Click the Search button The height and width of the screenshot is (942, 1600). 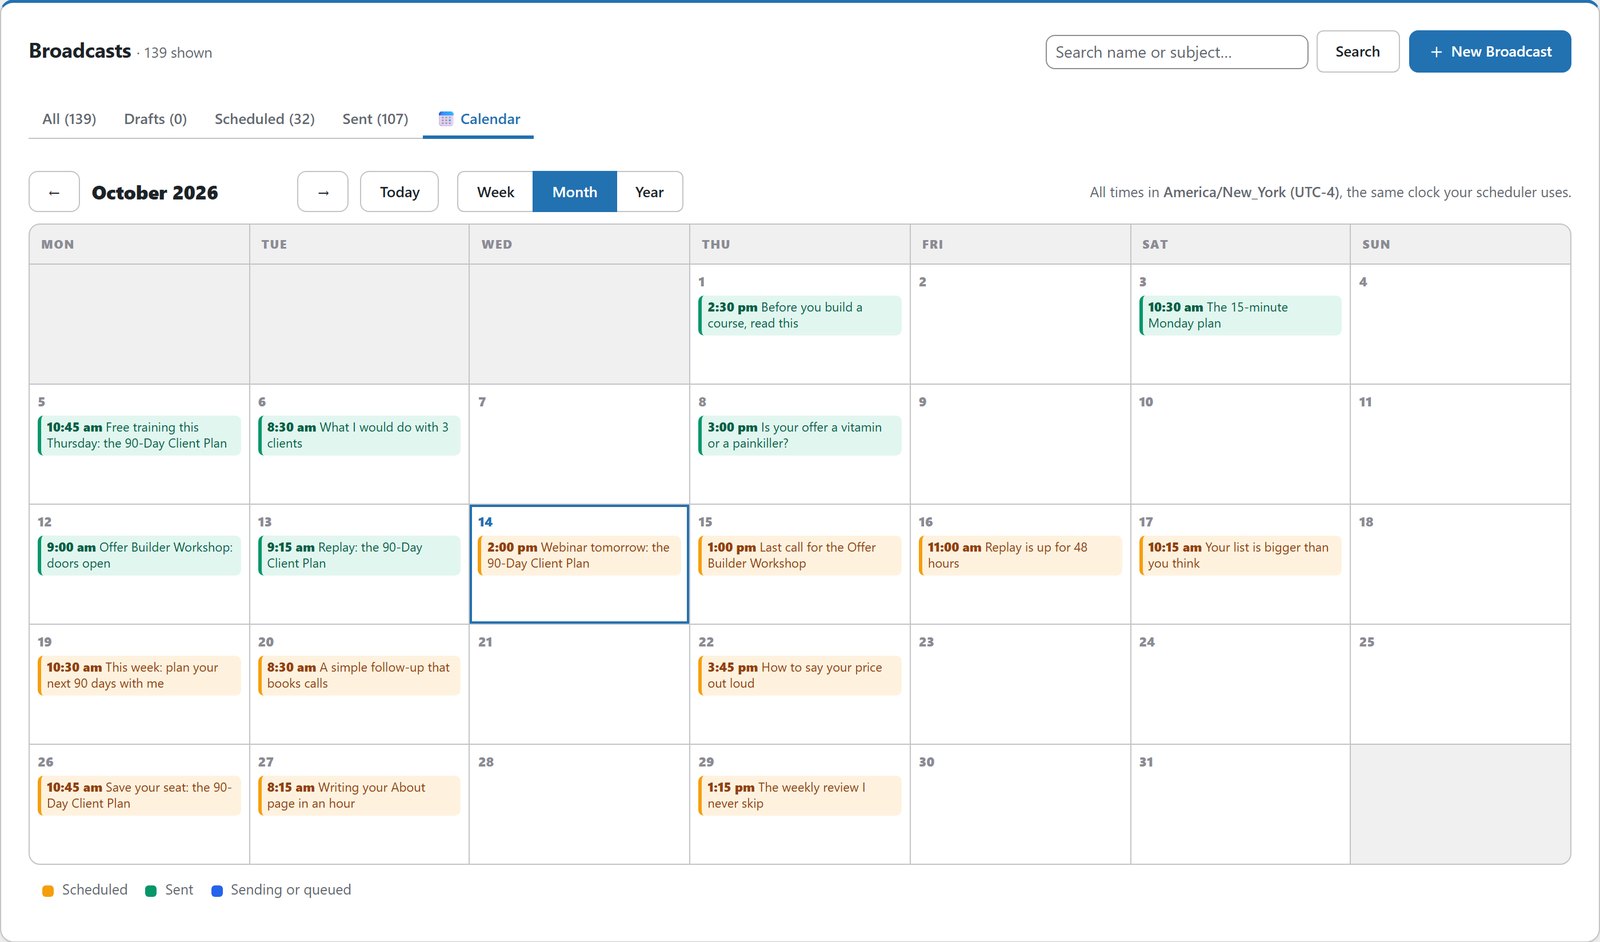pos(1358,52)
